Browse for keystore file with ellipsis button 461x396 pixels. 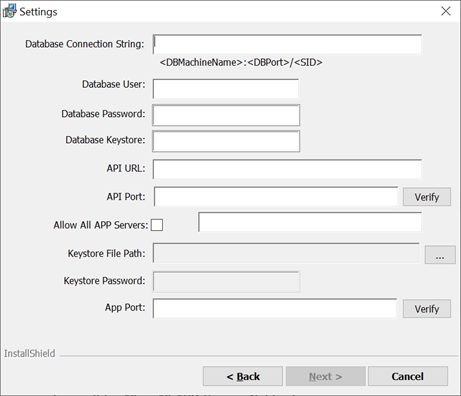tap(440, 255)
